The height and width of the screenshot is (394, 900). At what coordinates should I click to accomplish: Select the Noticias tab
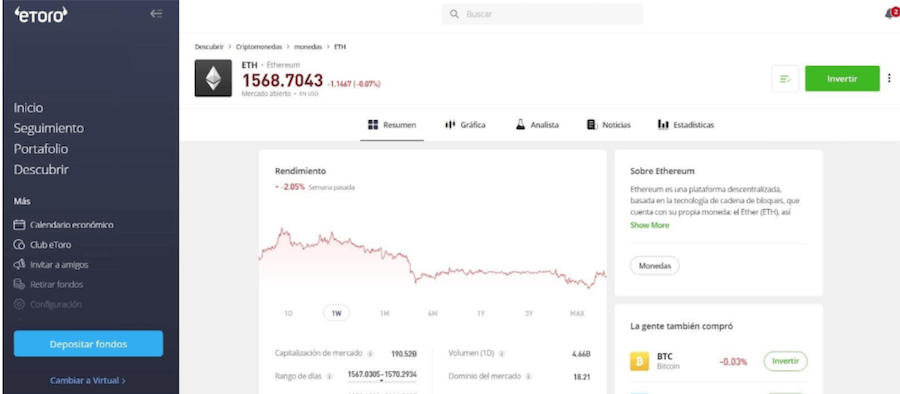[609, 125]
